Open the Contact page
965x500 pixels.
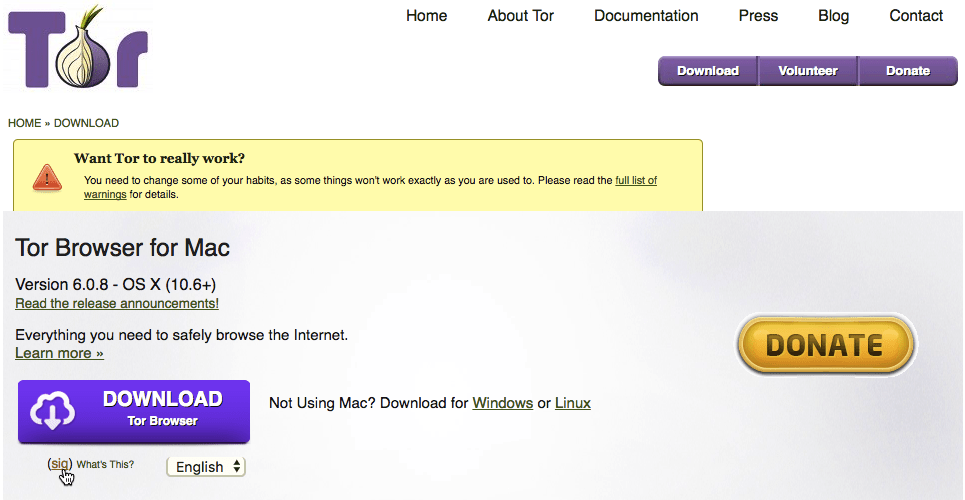click(x=916, y=15)
